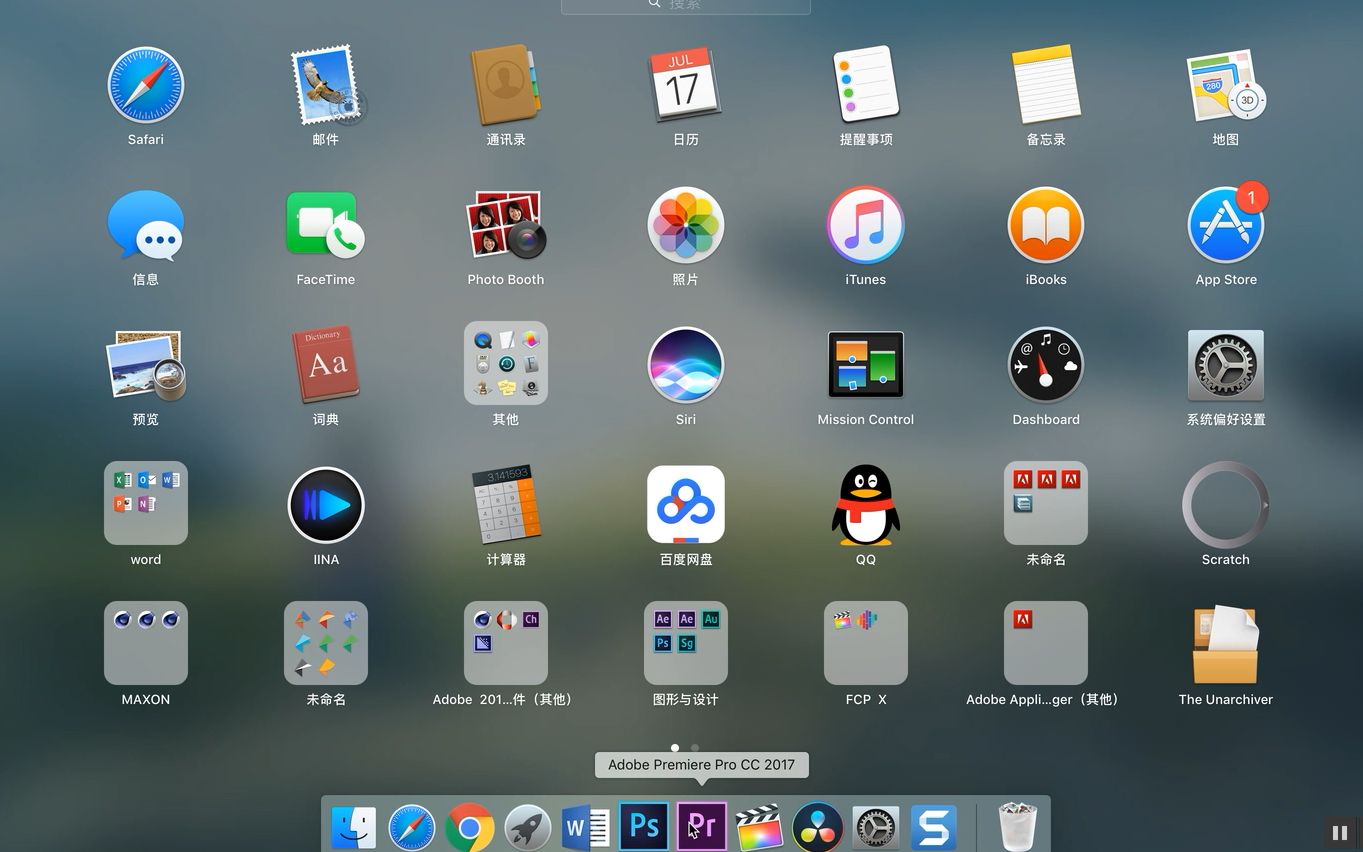Open System Preferences gear in Dock
Screen dimensions: 1363x852
point(876,827)
